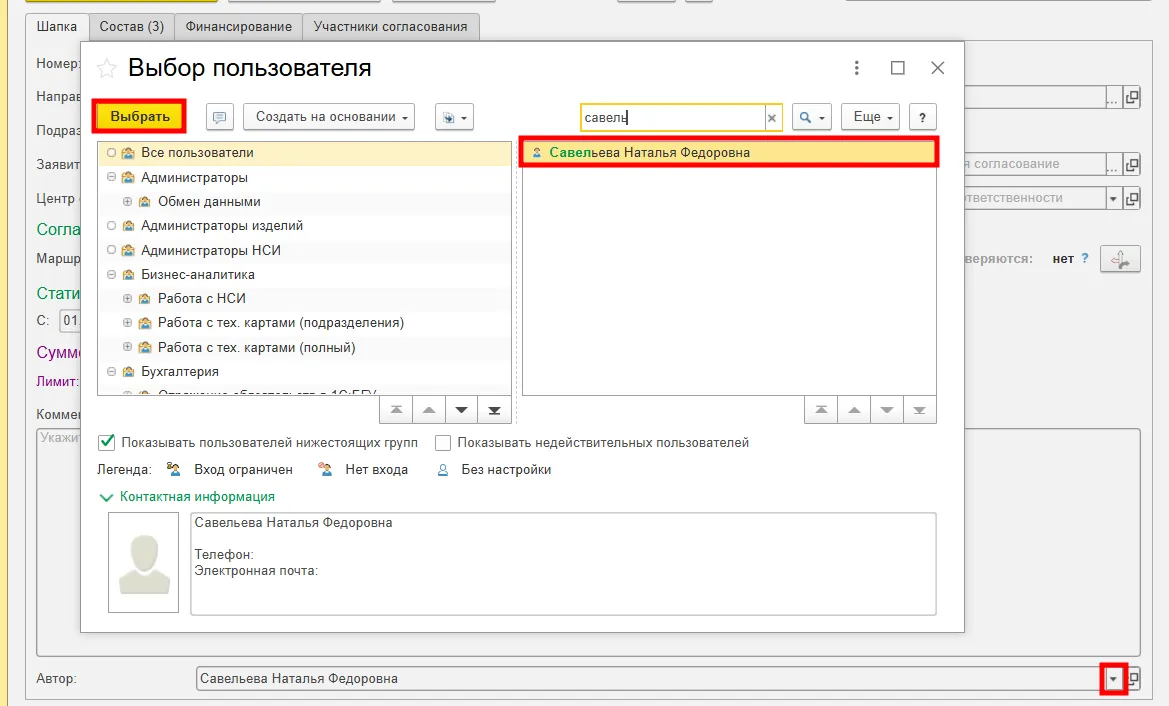Click the ellipsis button in the согласование field
1169x706 pixels.
1113,164
